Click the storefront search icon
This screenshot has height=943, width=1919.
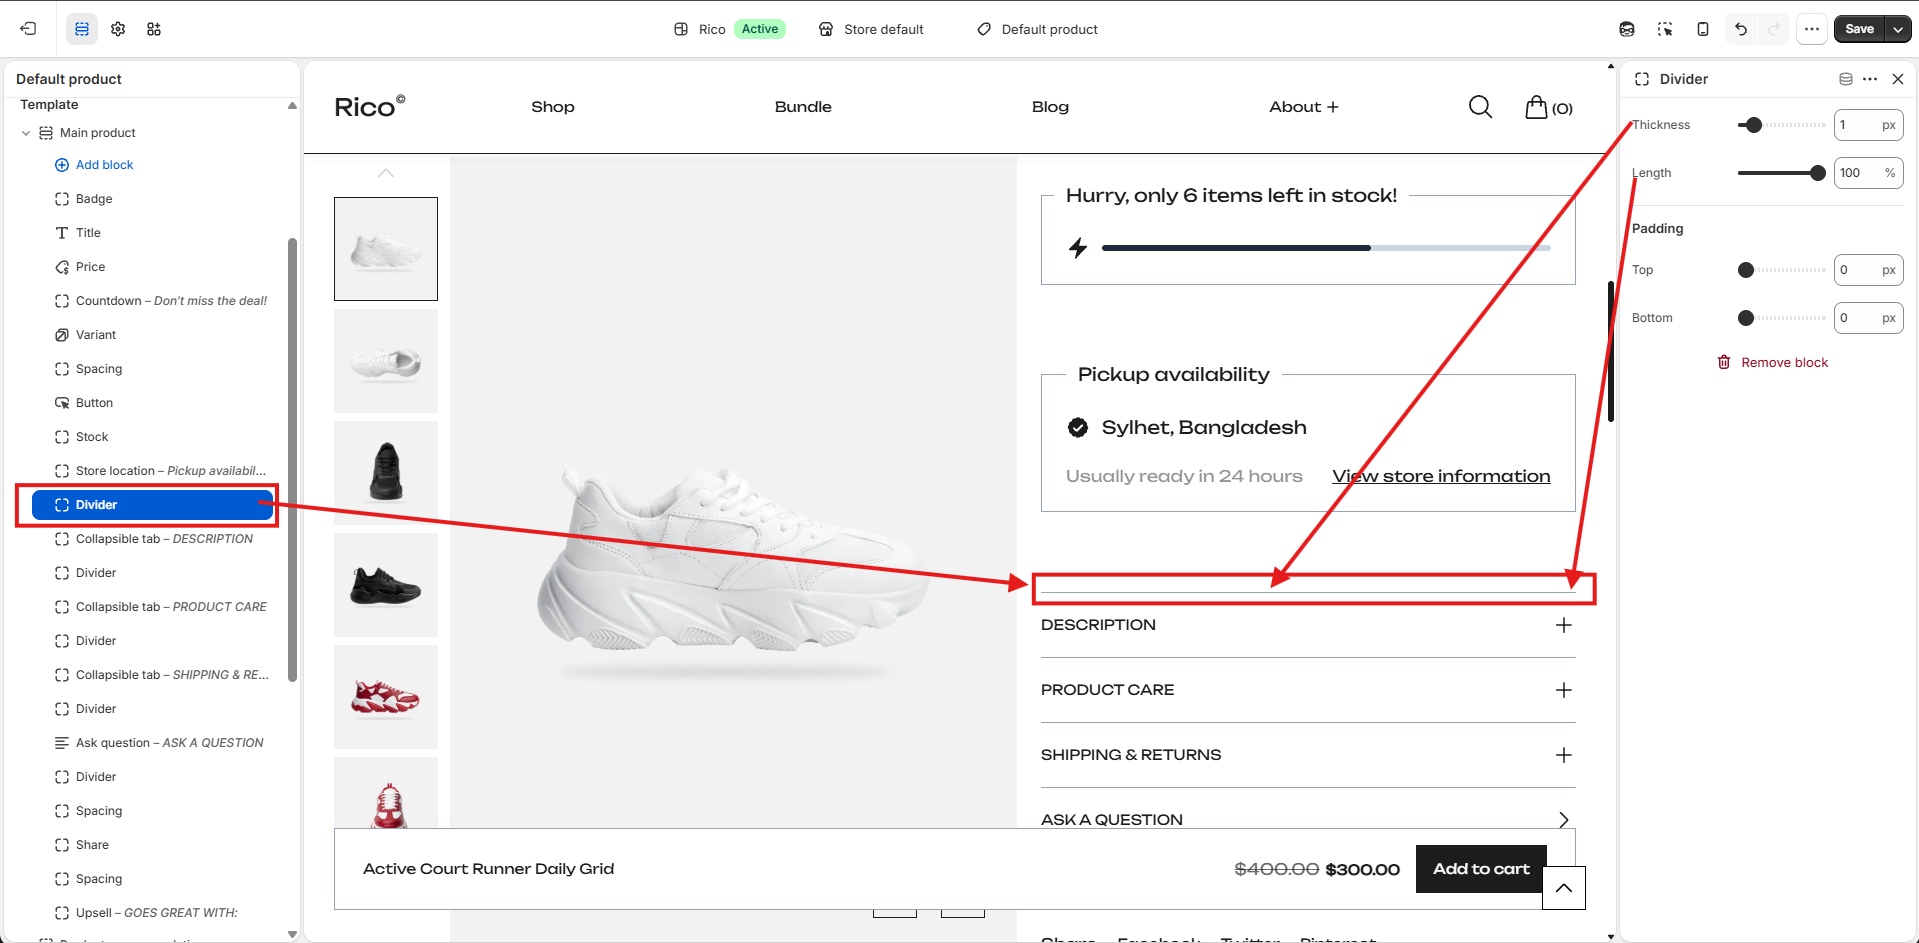pyautogui.click(x=1481, y=107)
